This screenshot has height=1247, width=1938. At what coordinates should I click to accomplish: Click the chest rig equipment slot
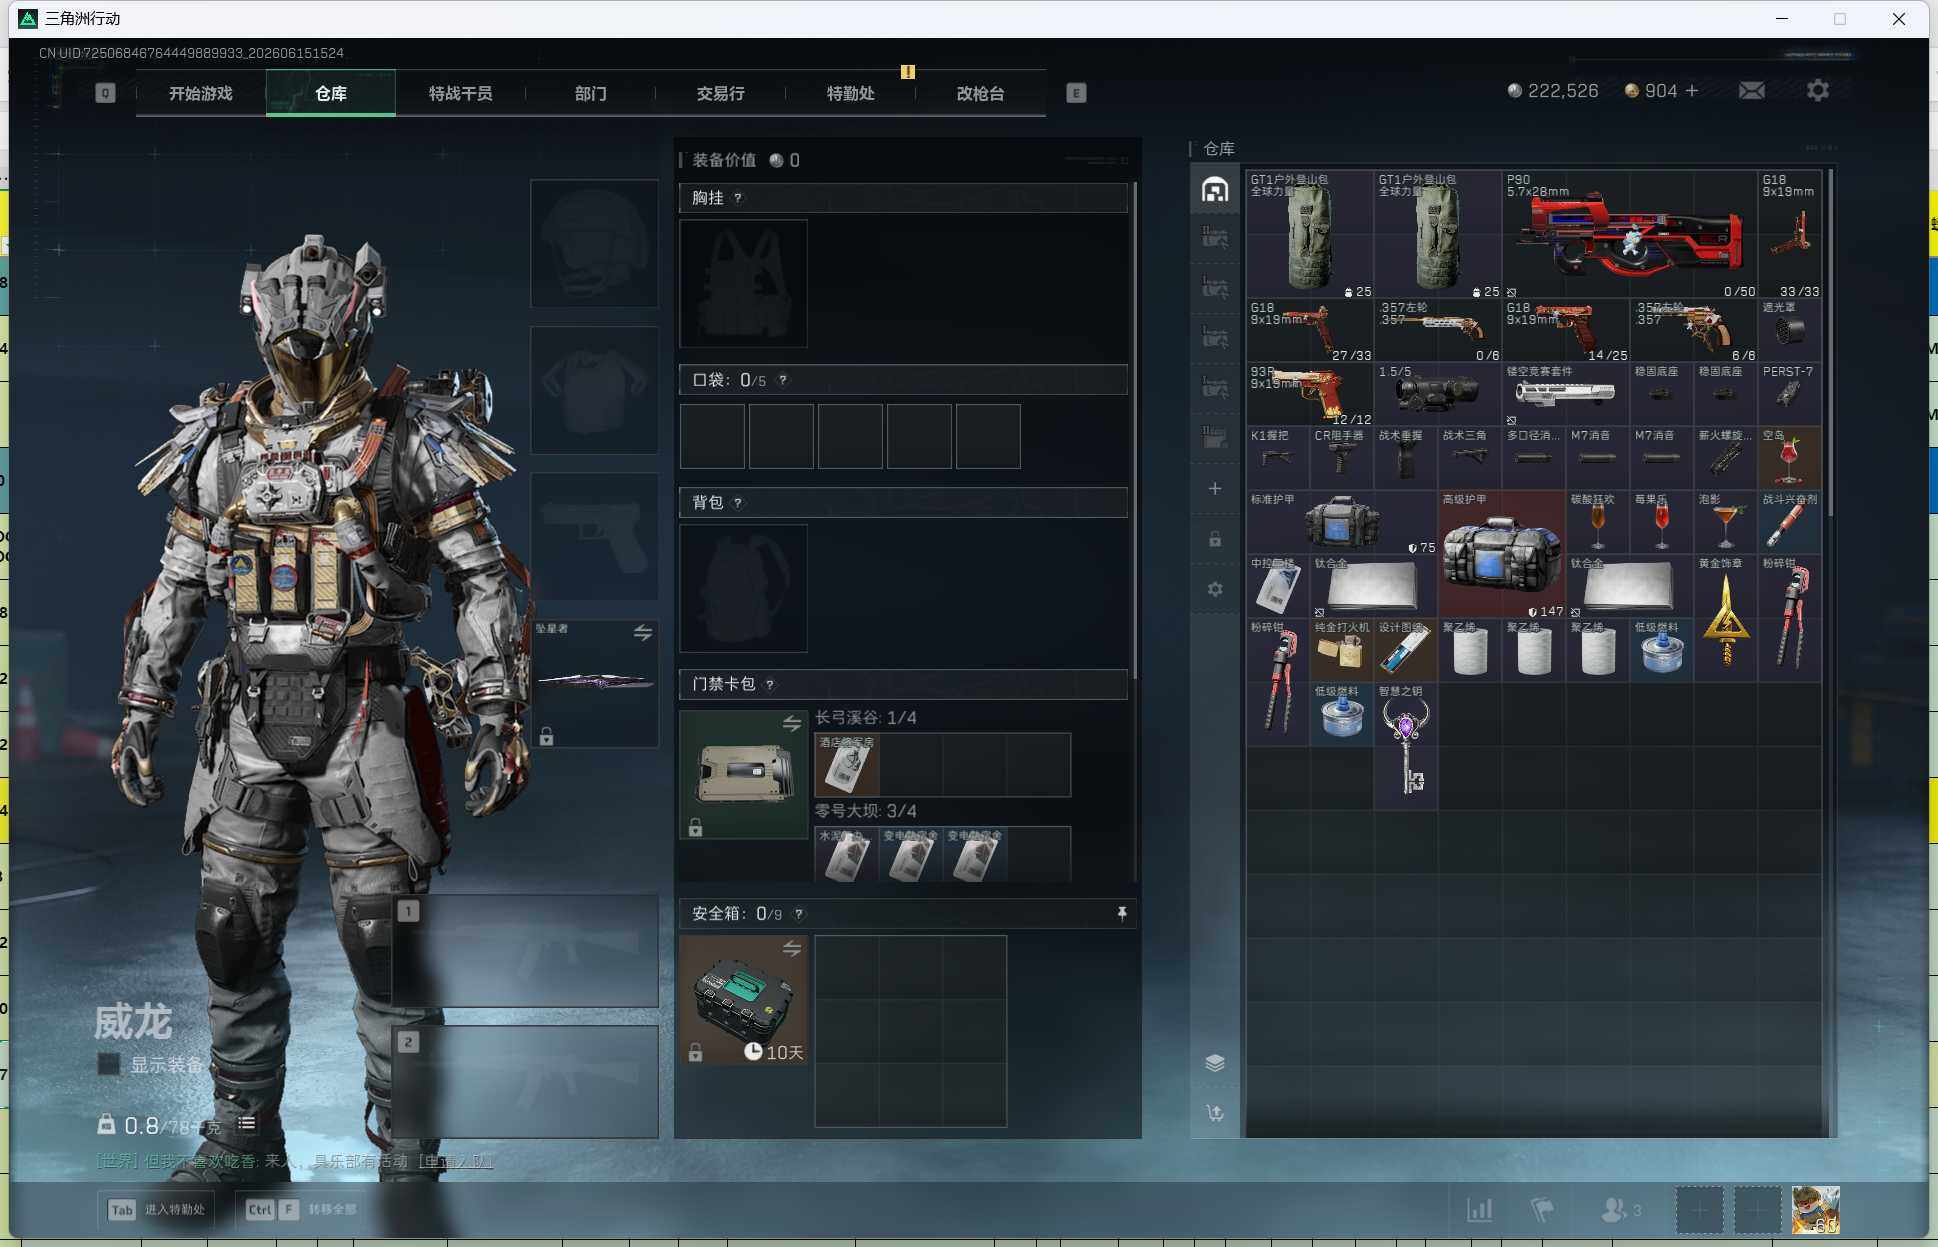(743, 284)
